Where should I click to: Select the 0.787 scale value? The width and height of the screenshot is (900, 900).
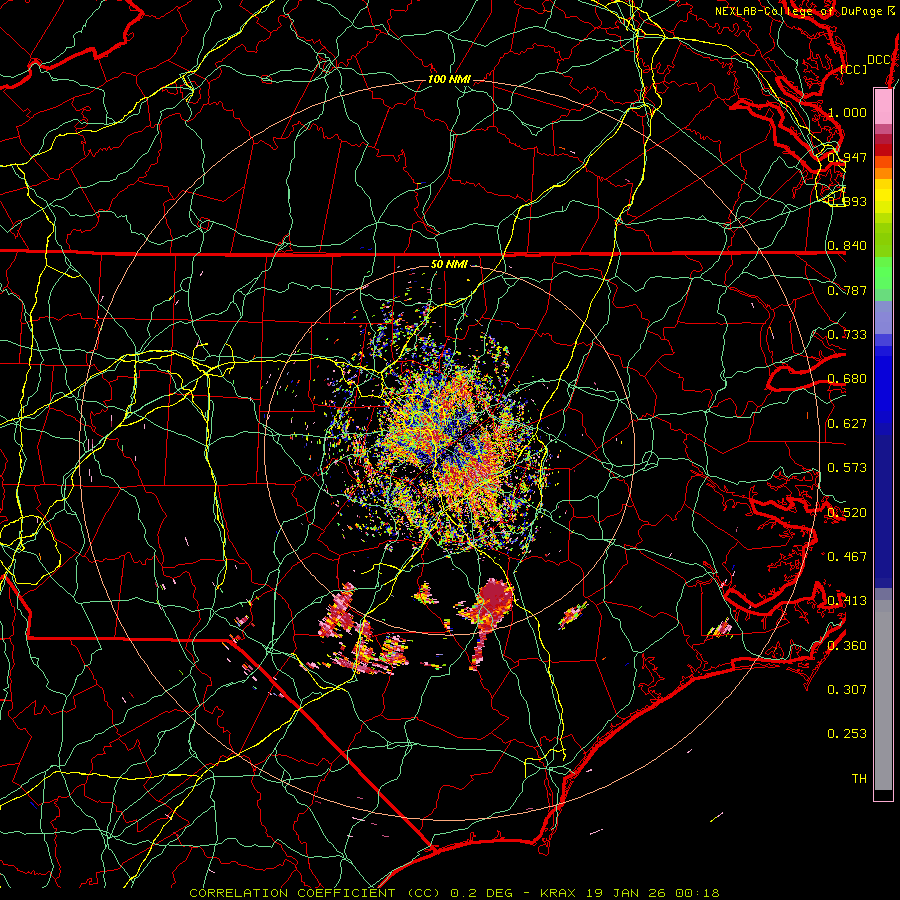[x=847, y=290]
